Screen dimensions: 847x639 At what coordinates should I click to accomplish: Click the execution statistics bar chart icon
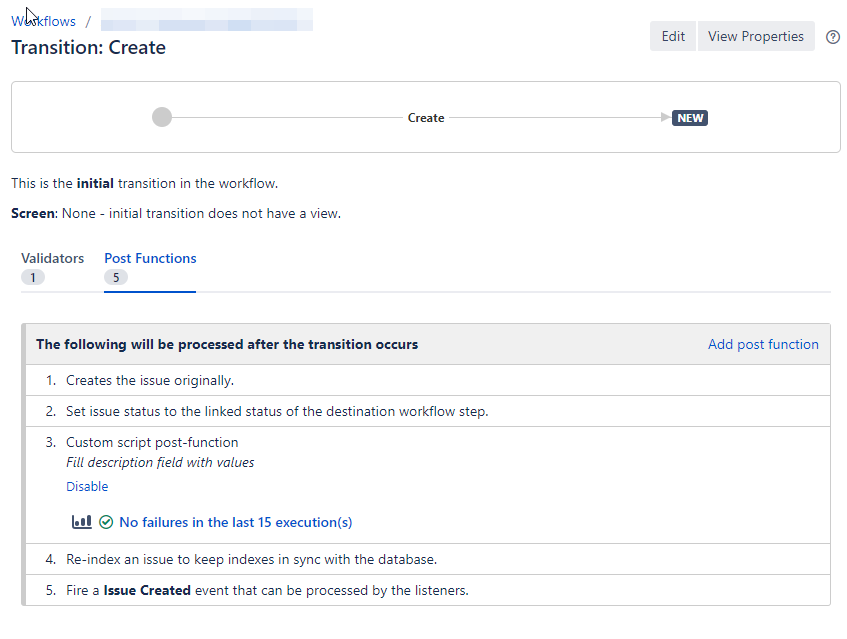[x=81, y=521]
